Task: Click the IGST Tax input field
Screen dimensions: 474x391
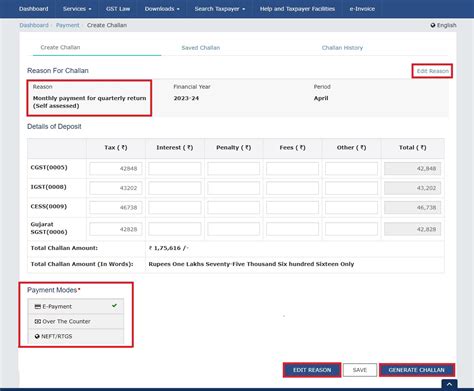Action: click(x=116, y=188)
